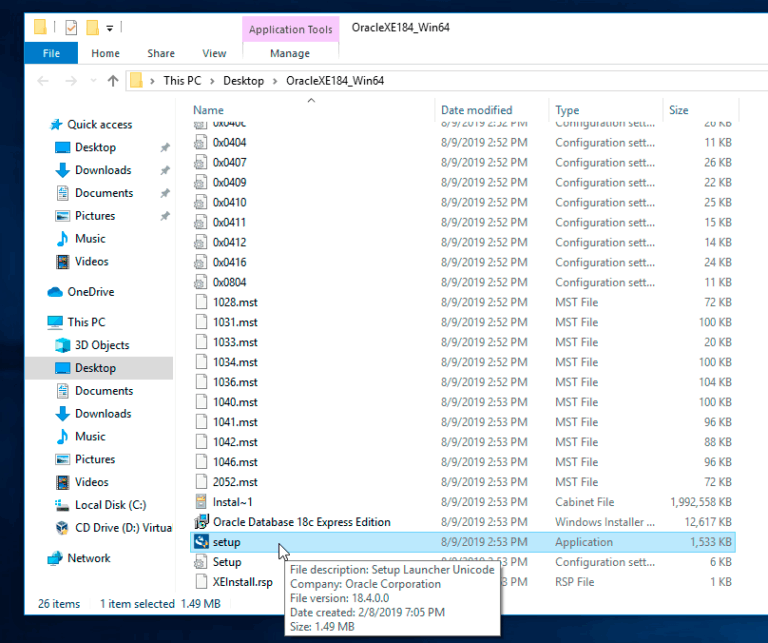Sort files by Date modified column
The image size is (768, 643).
[476, 110]
